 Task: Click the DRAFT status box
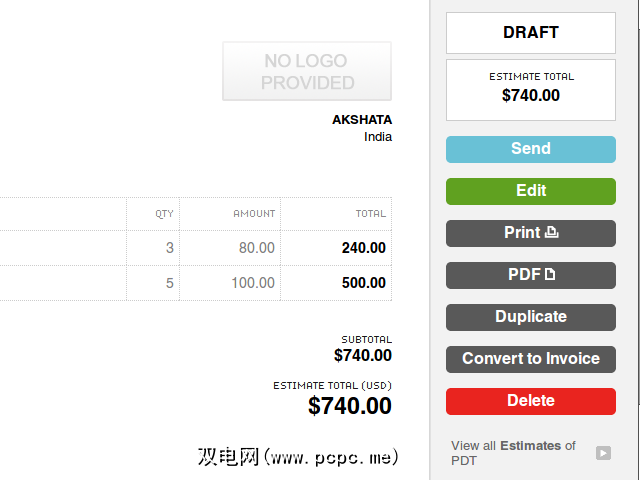click(531, 33)
